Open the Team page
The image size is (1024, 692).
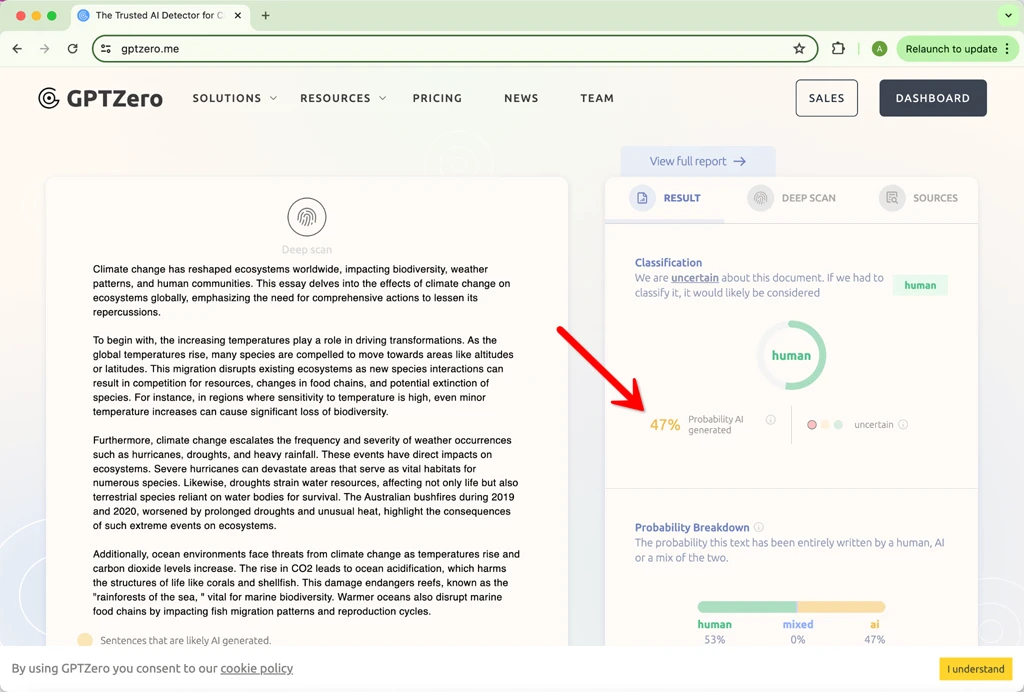coord(597,98)
